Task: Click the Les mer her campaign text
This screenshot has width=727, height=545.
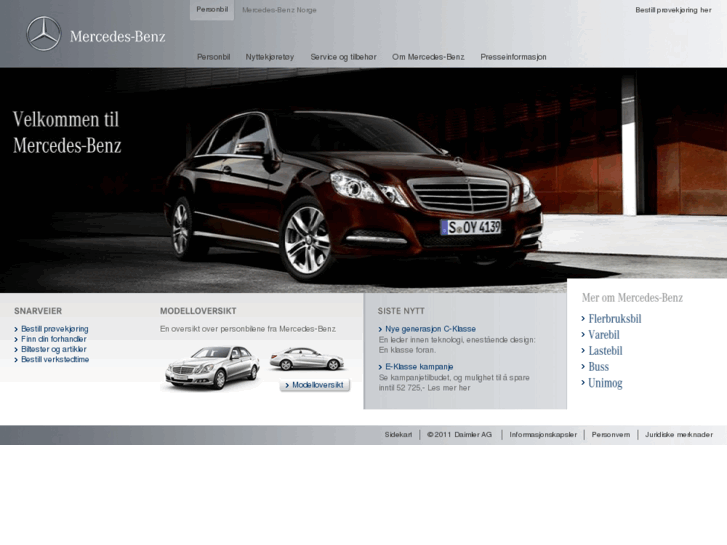Action: 448,388
